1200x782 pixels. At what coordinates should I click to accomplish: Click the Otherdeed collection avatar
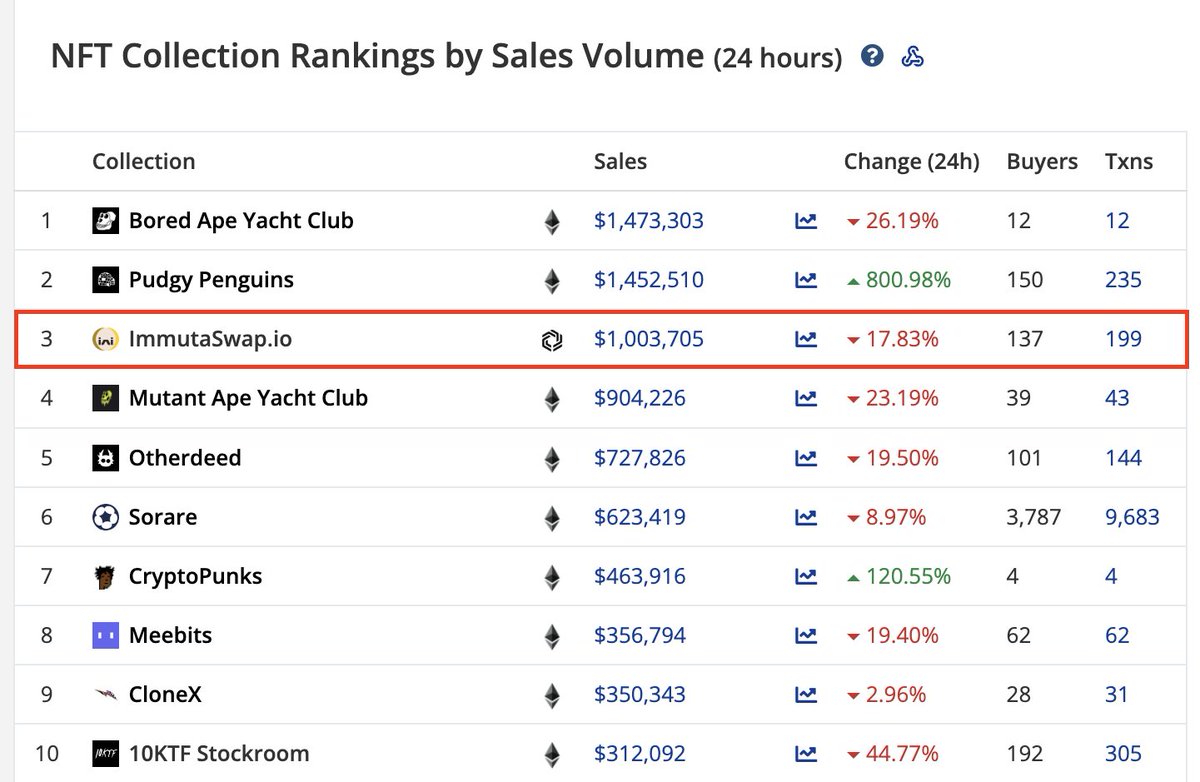[105, 458]
